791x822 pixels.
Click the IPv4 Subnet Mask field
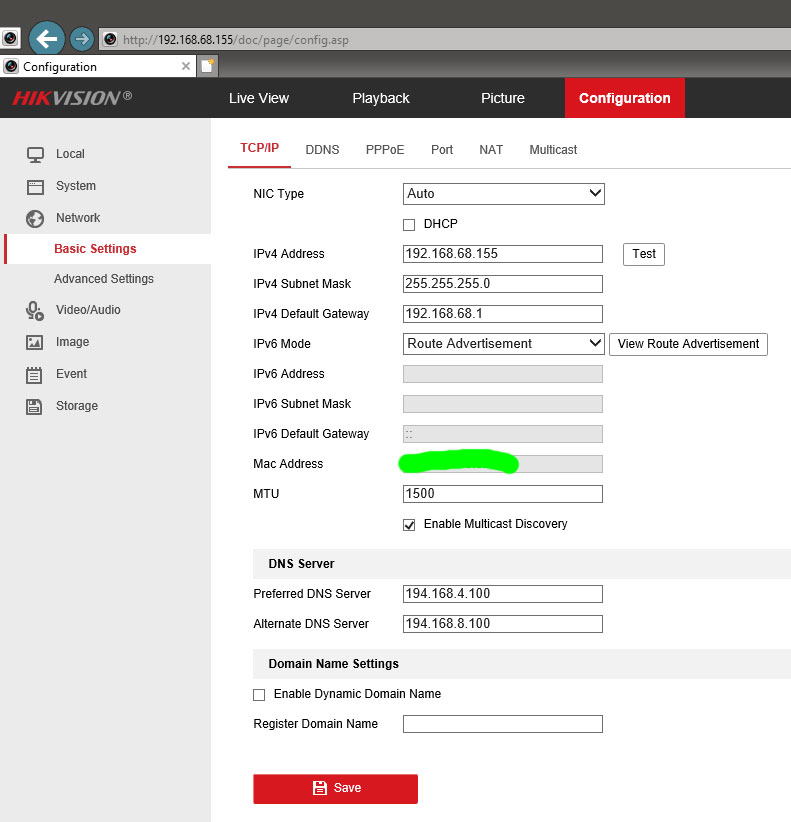click(503, 284)
